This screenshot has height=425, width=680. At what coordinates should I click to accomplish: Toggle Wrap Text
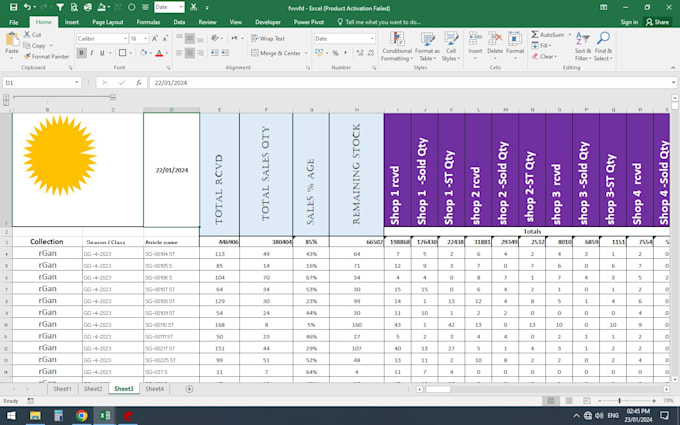pyautogui.click(x=268, y=39)
